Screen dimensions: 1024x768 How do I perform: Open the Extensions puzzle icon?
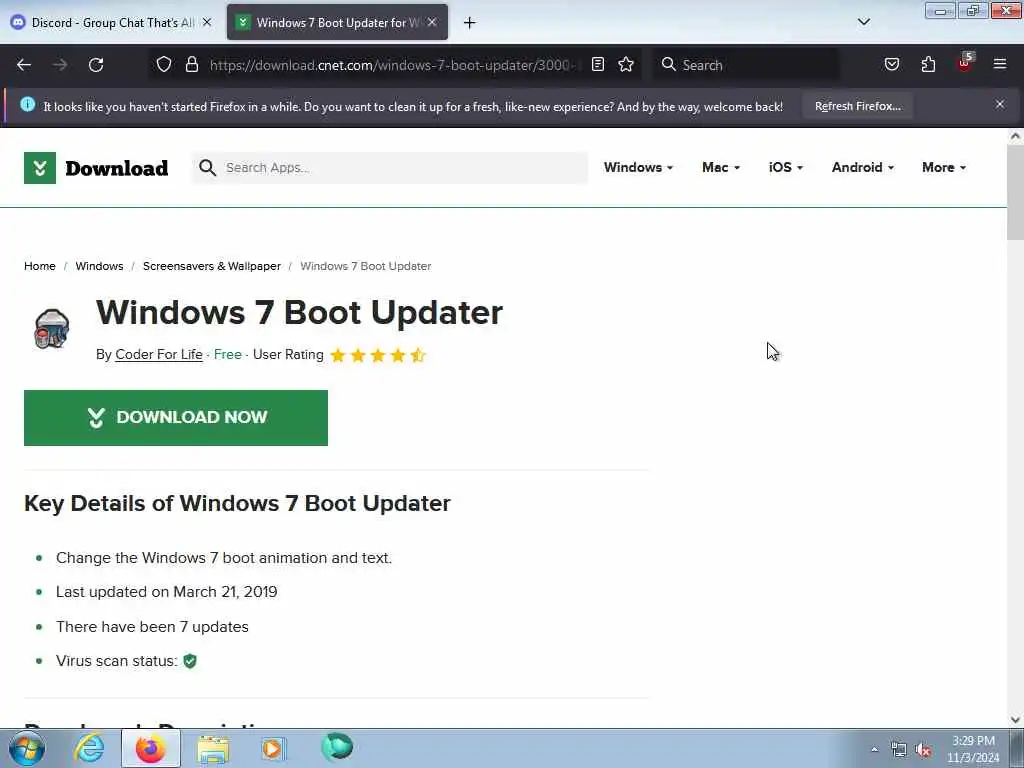(x=928, y=64)
